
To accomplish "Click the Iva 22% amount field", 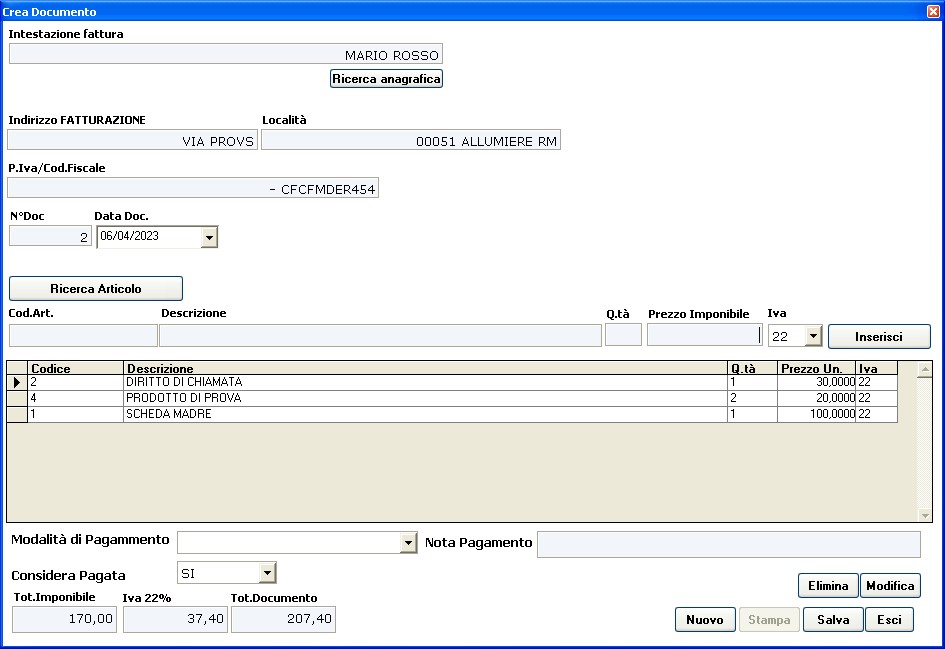I will (x=175, y=619).
